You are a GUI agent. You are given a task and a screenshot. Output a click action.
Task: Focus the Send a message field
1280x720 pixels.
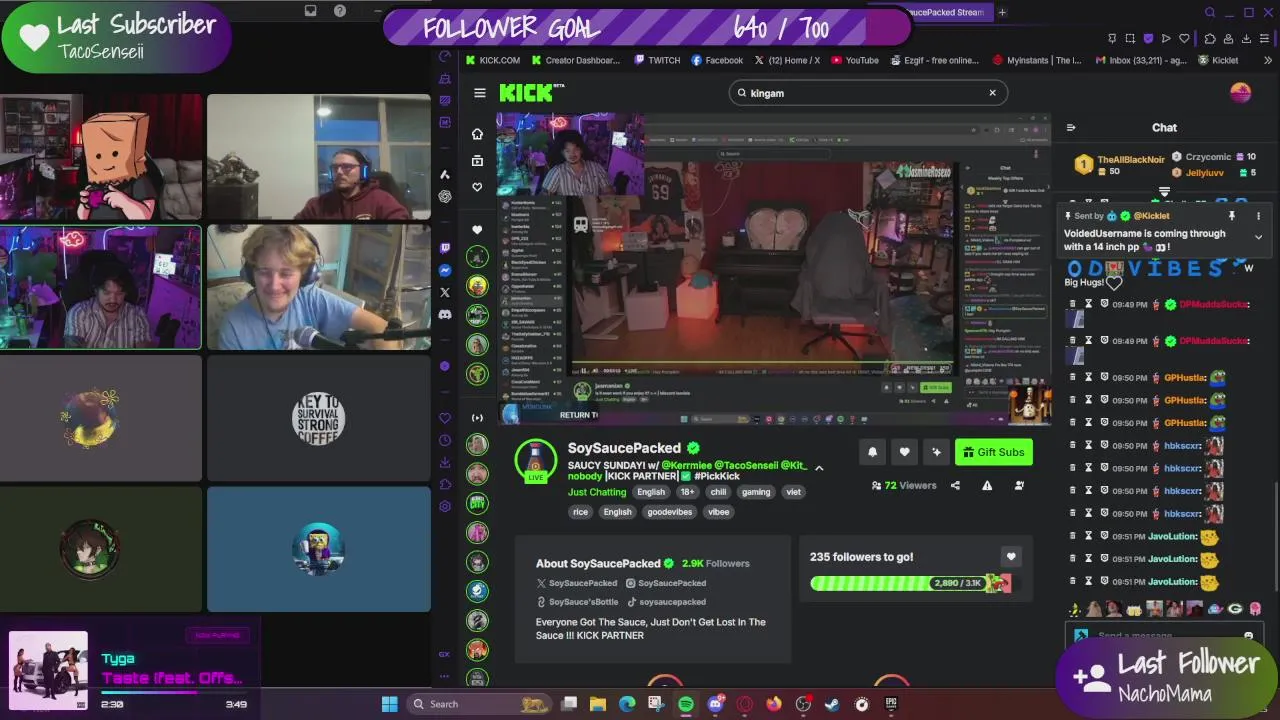1163,636
